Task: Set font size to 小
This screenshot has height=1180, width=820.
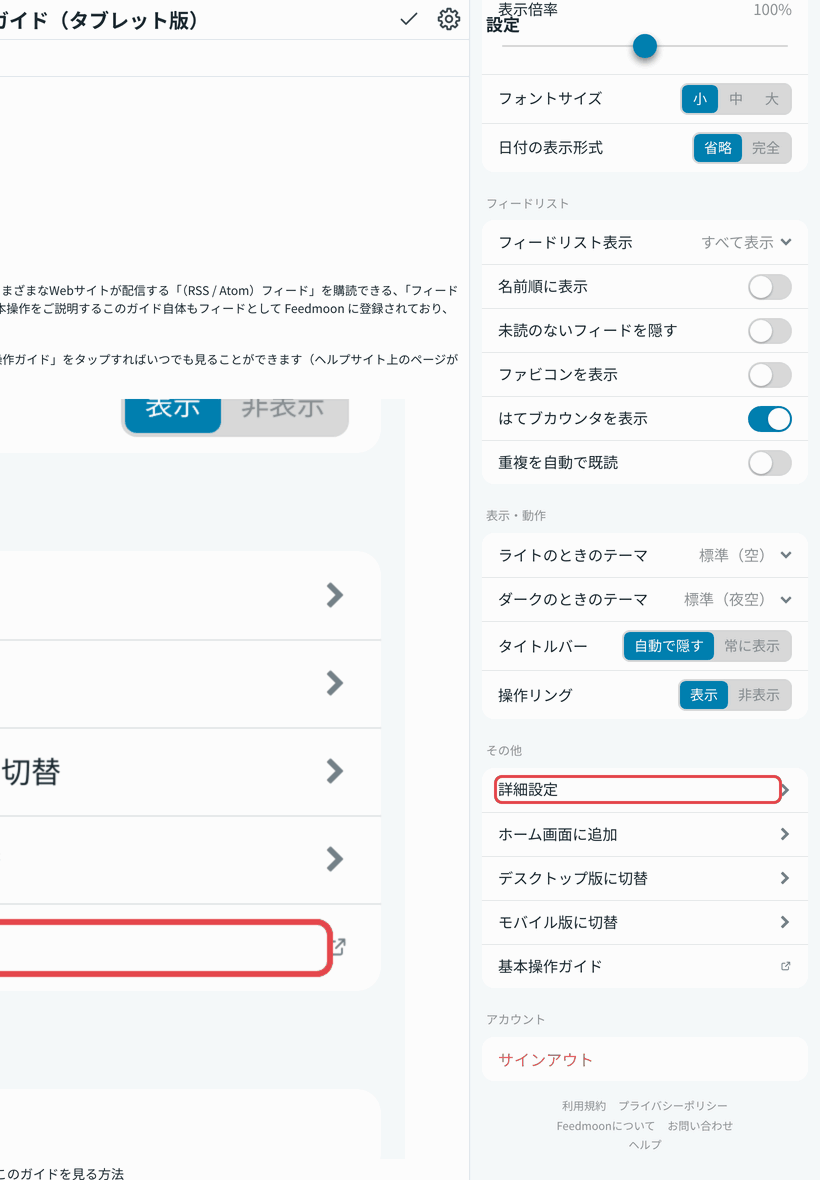Action: (x=700, y=99)
